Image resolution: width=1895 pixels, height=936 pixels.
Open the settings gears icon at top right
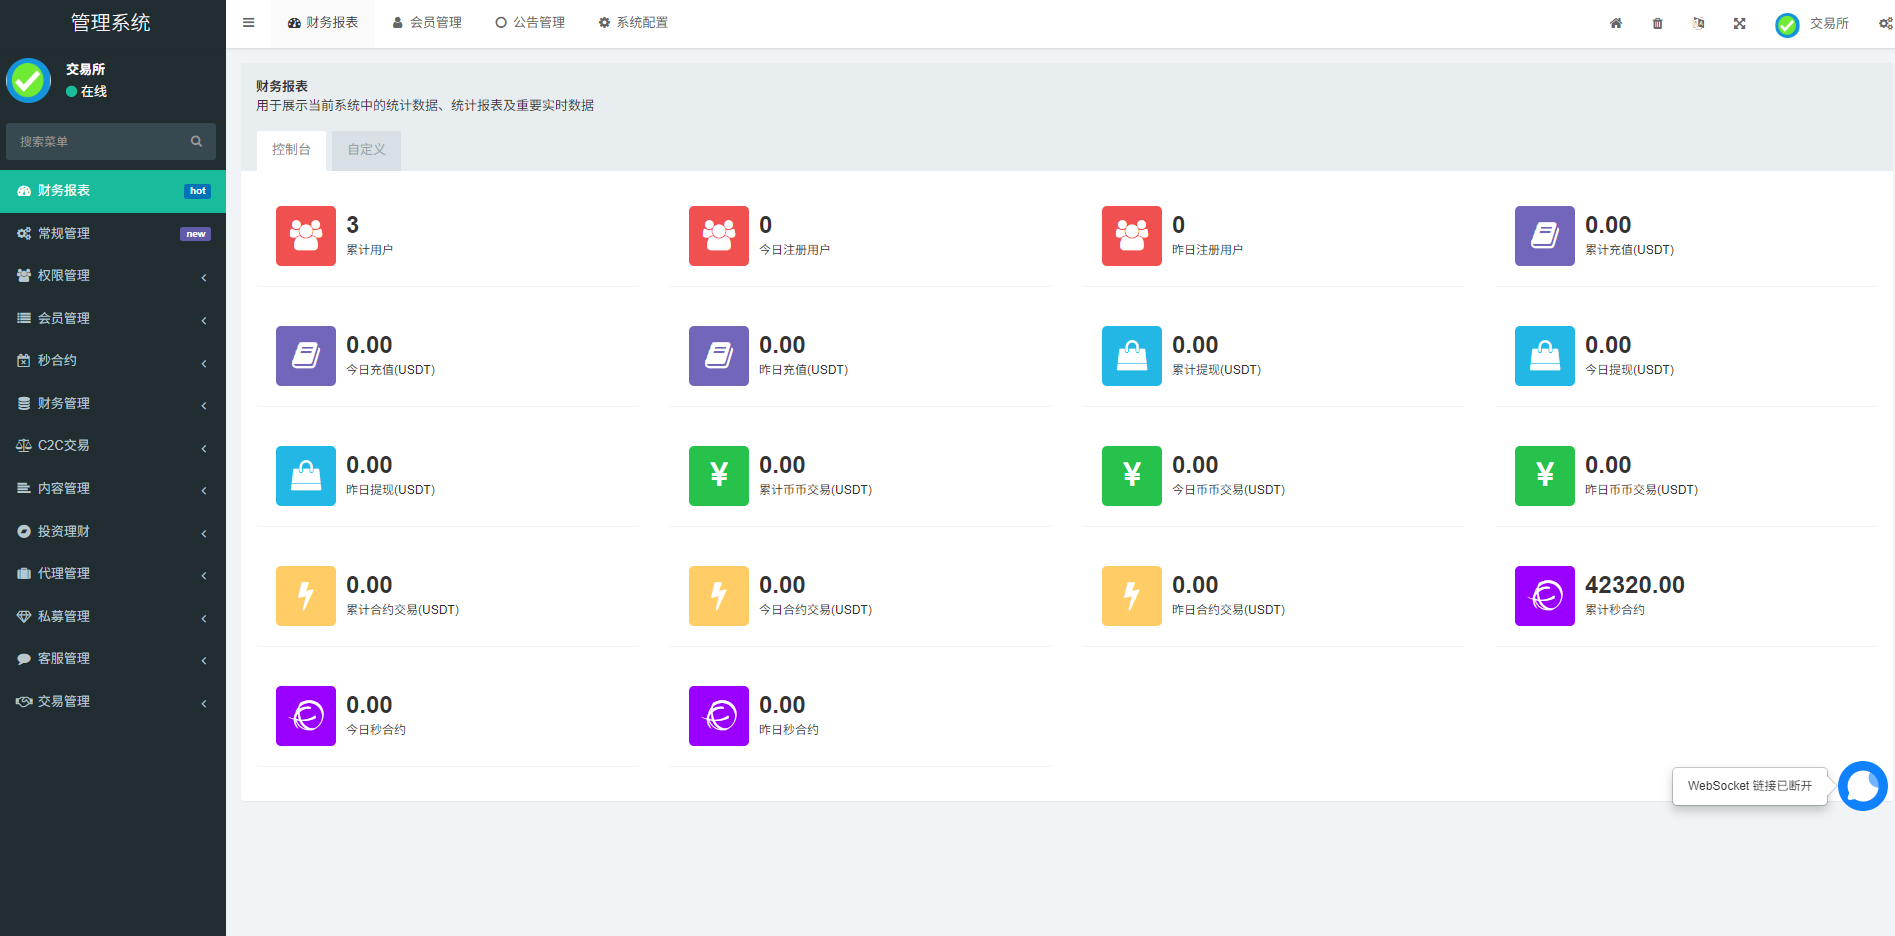(1885, 23)
